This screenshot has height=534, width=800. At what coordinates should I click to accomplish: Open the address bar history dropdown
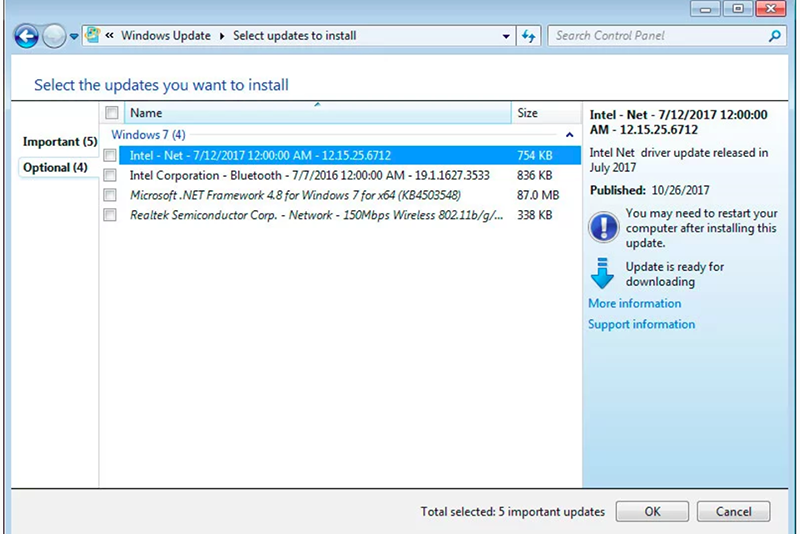506,36
